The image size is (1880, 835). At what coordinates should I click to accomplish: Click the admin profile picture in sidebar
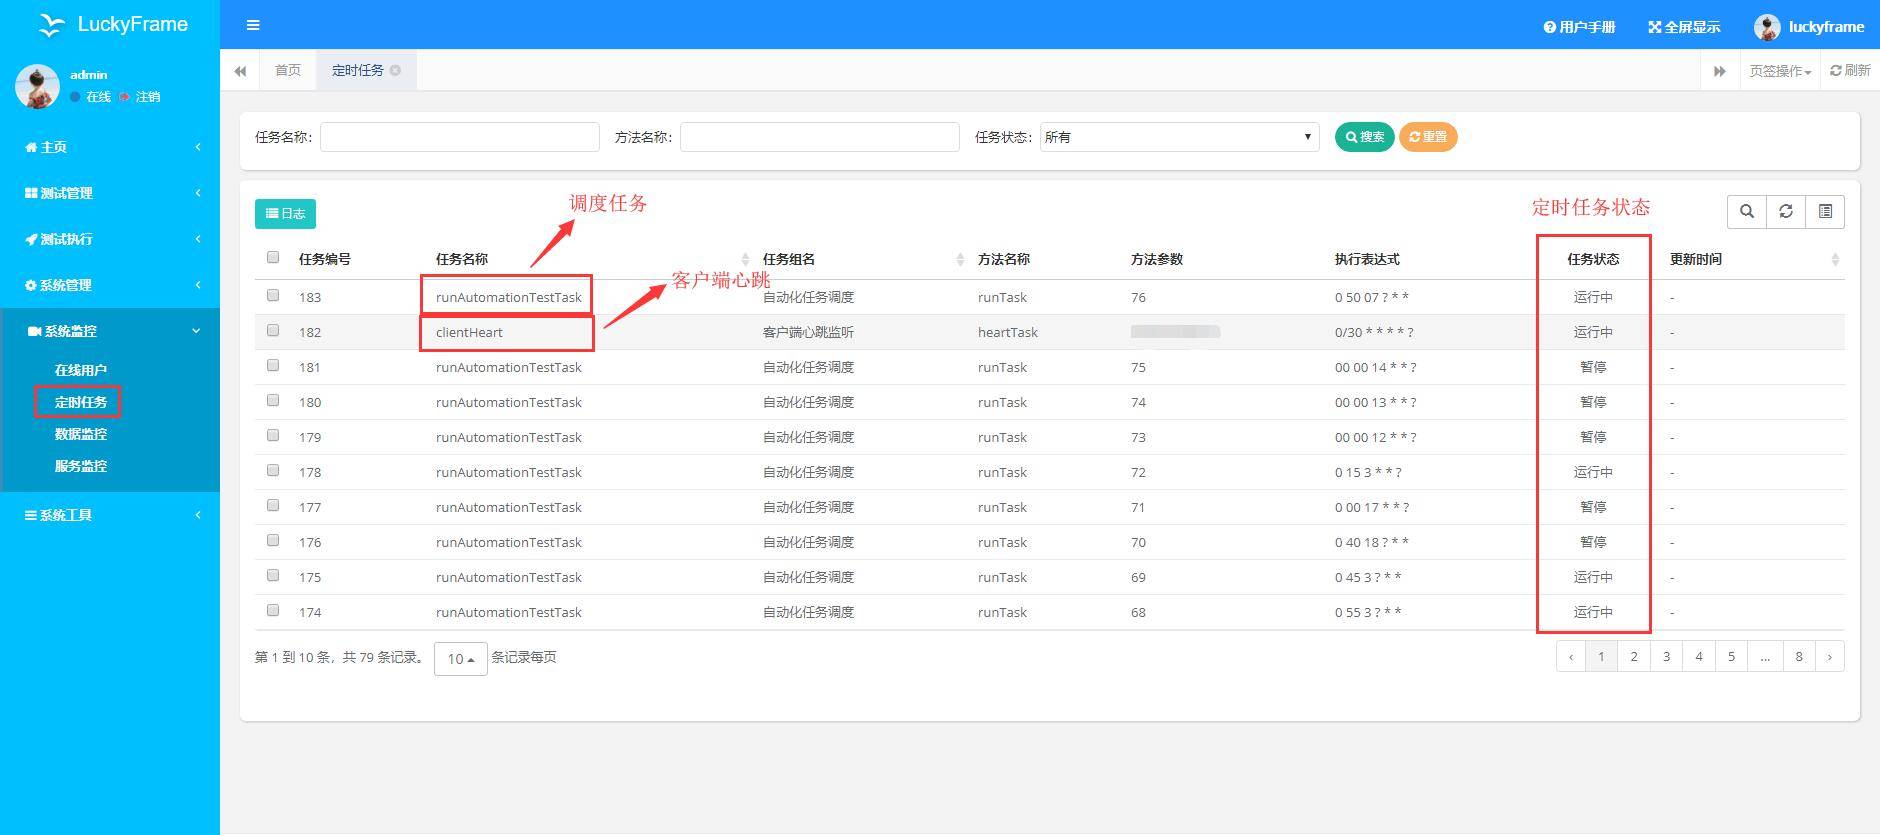pyautogui.click(x=37, y=86)
